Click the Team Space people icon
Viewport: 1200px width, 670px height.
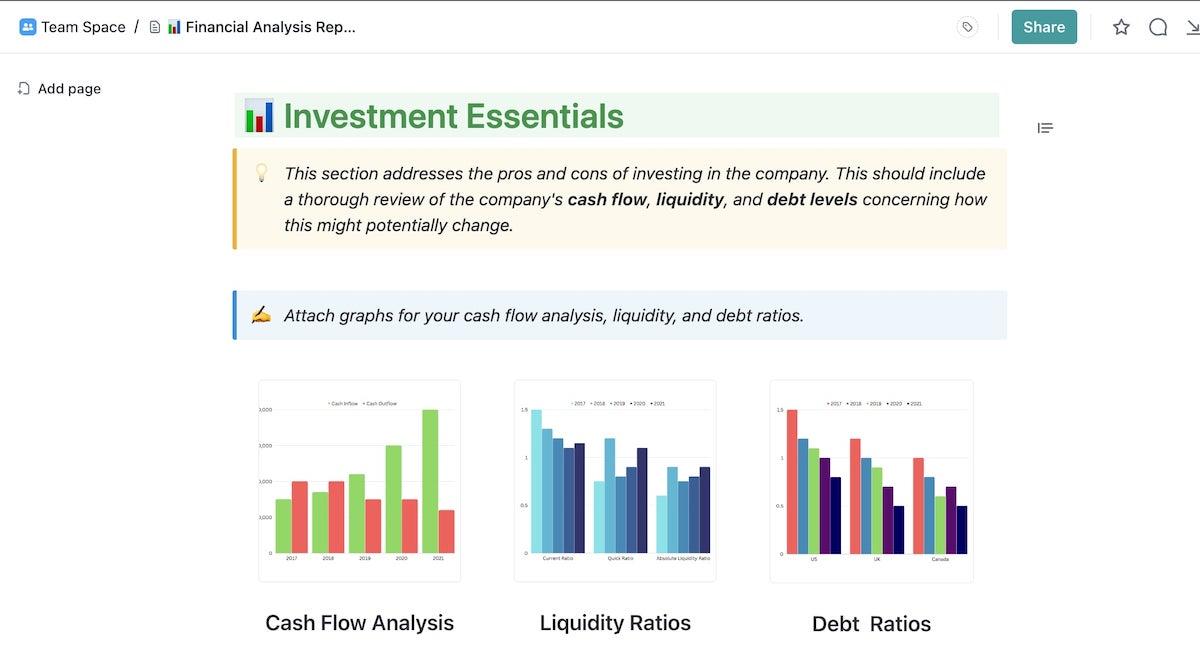[28, 27]
